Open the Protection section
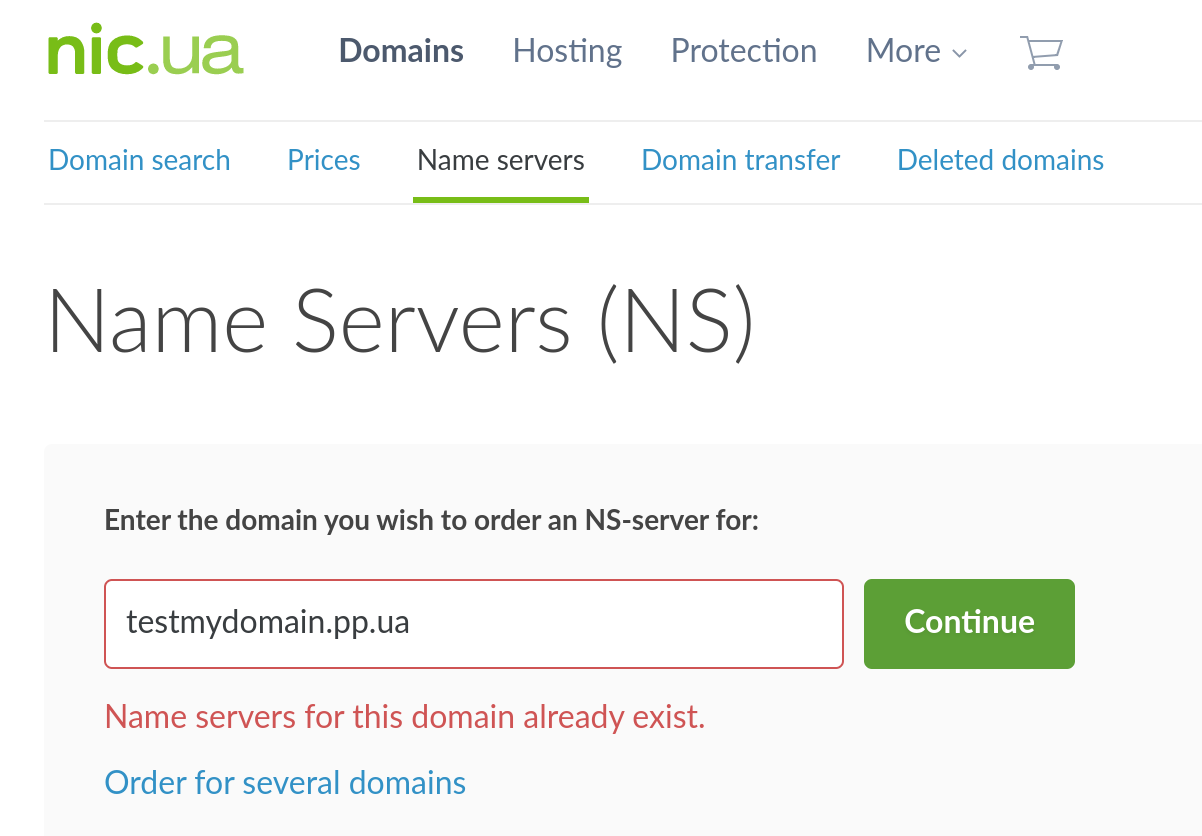1202x836 pixels. click(743, 51)
